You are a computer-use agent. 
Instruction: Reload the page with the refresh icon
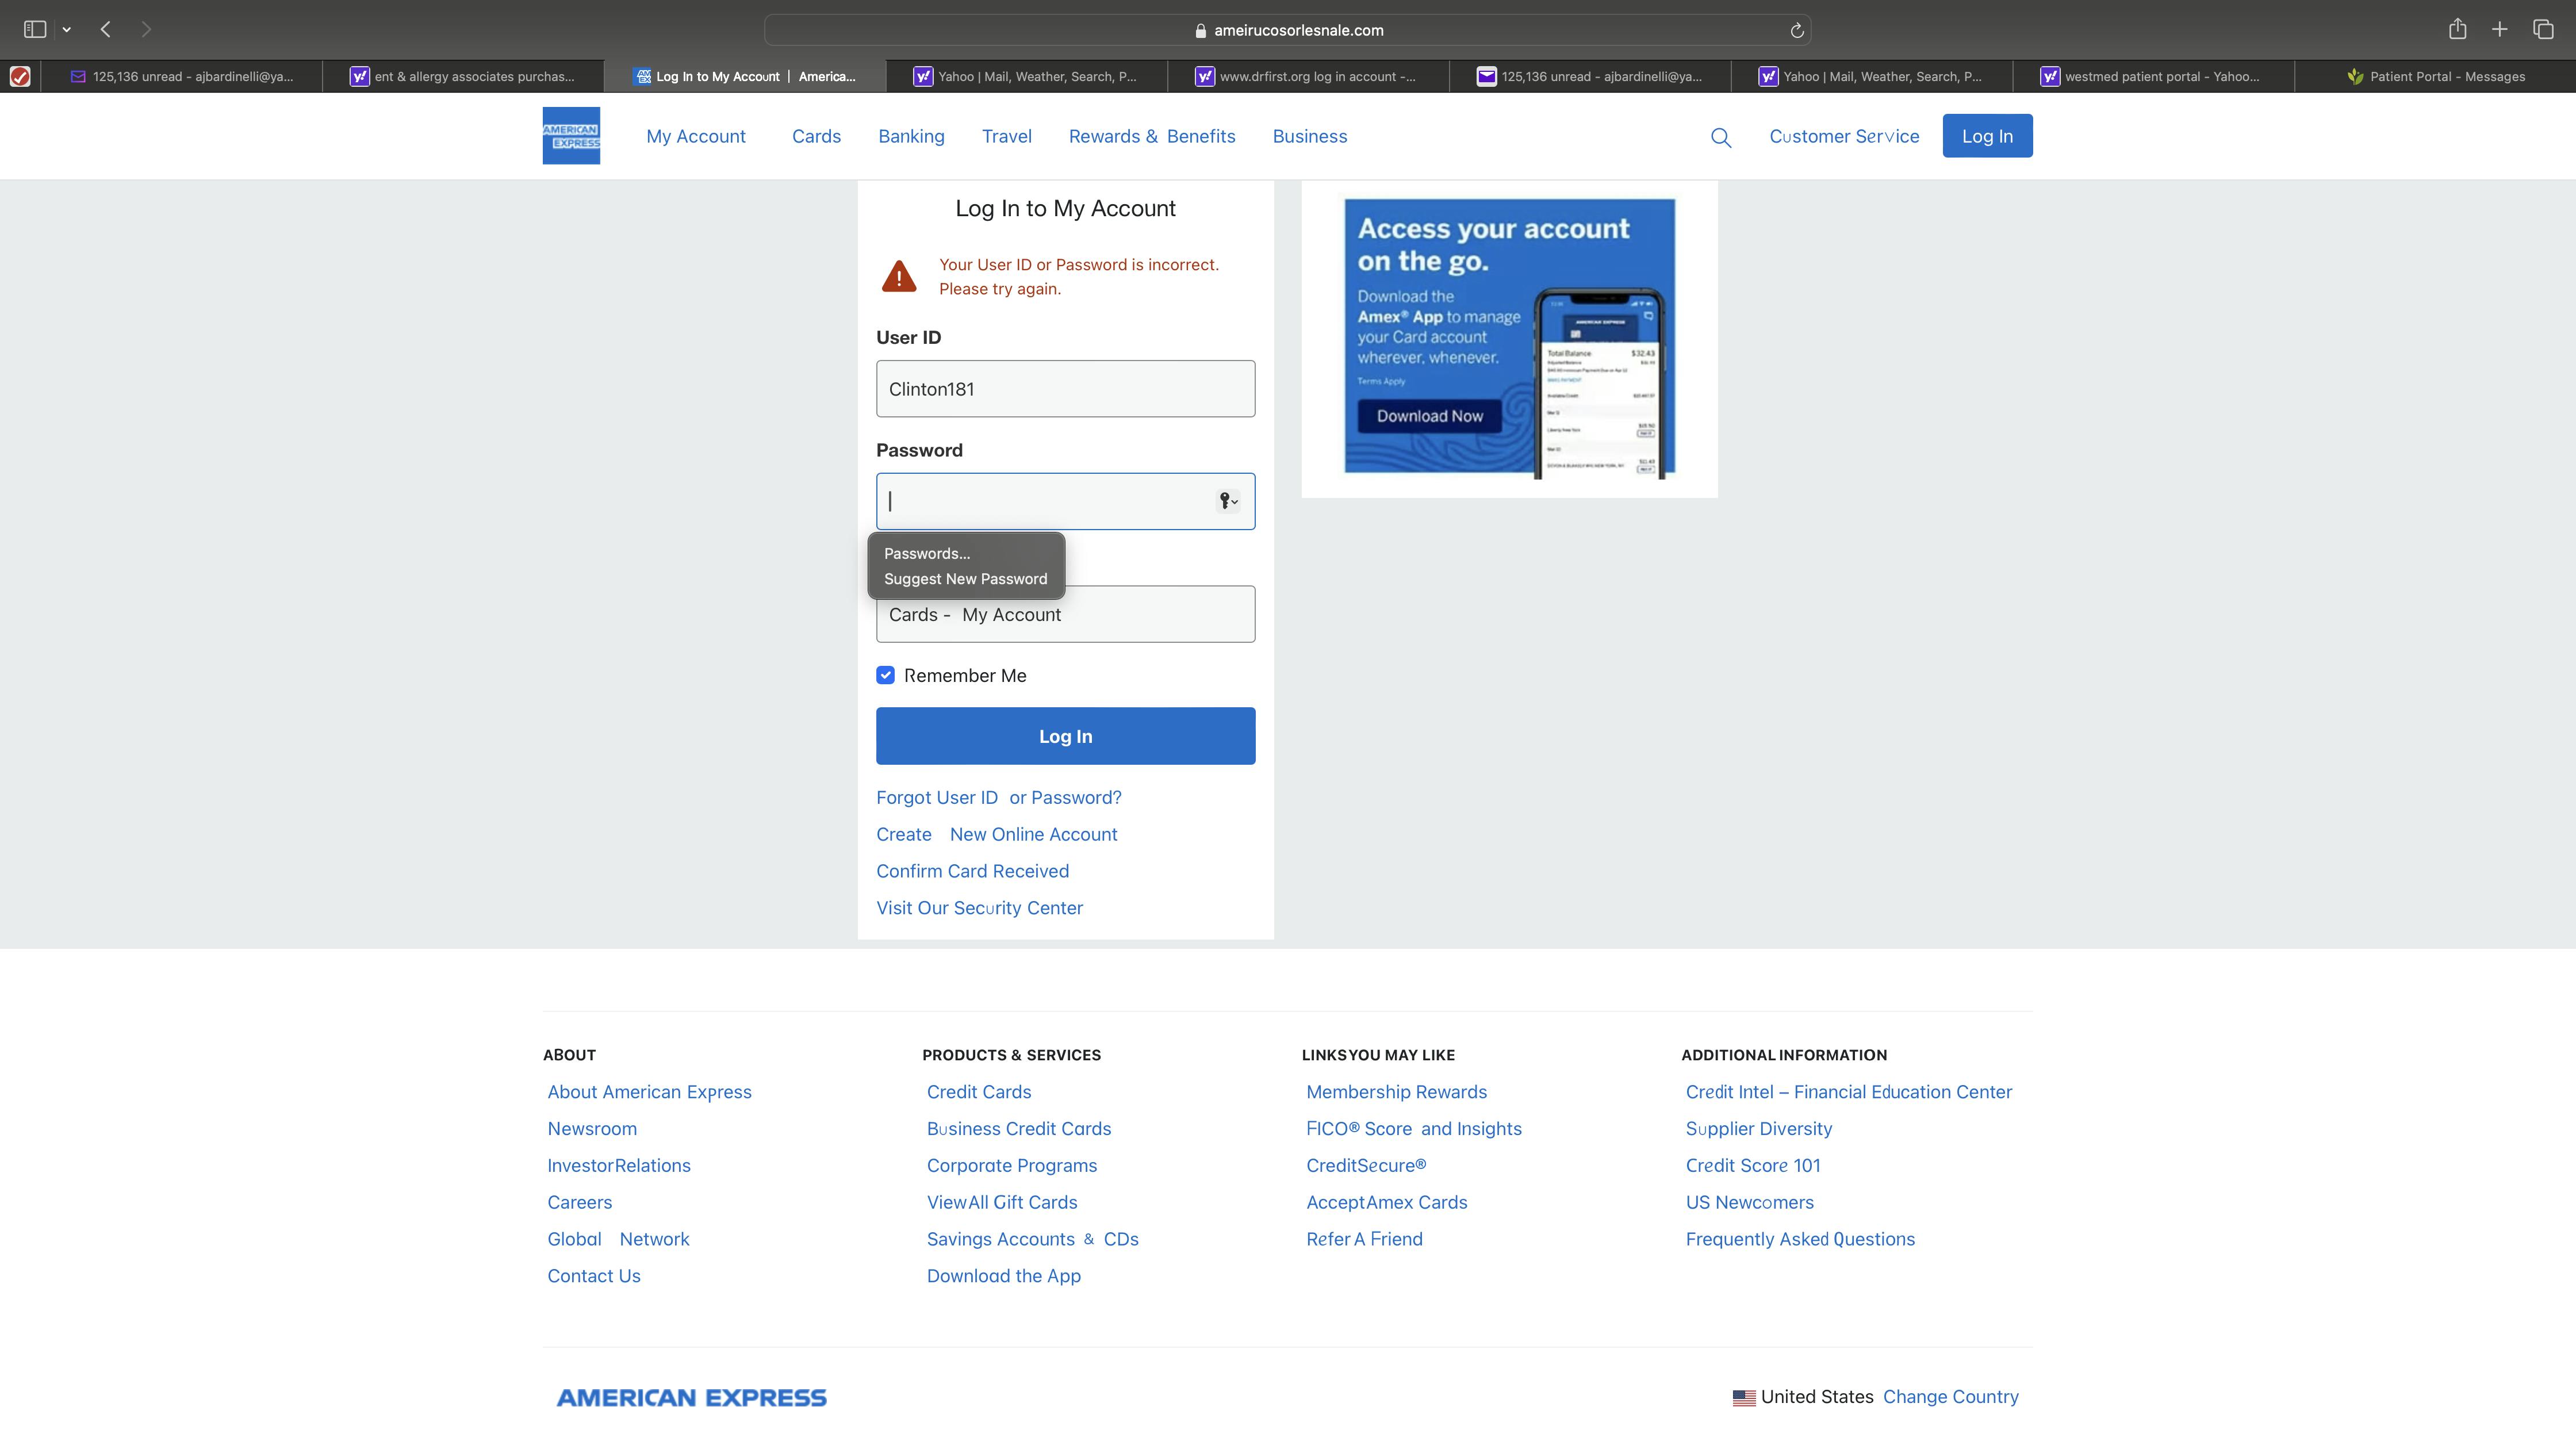[1796, 30]
